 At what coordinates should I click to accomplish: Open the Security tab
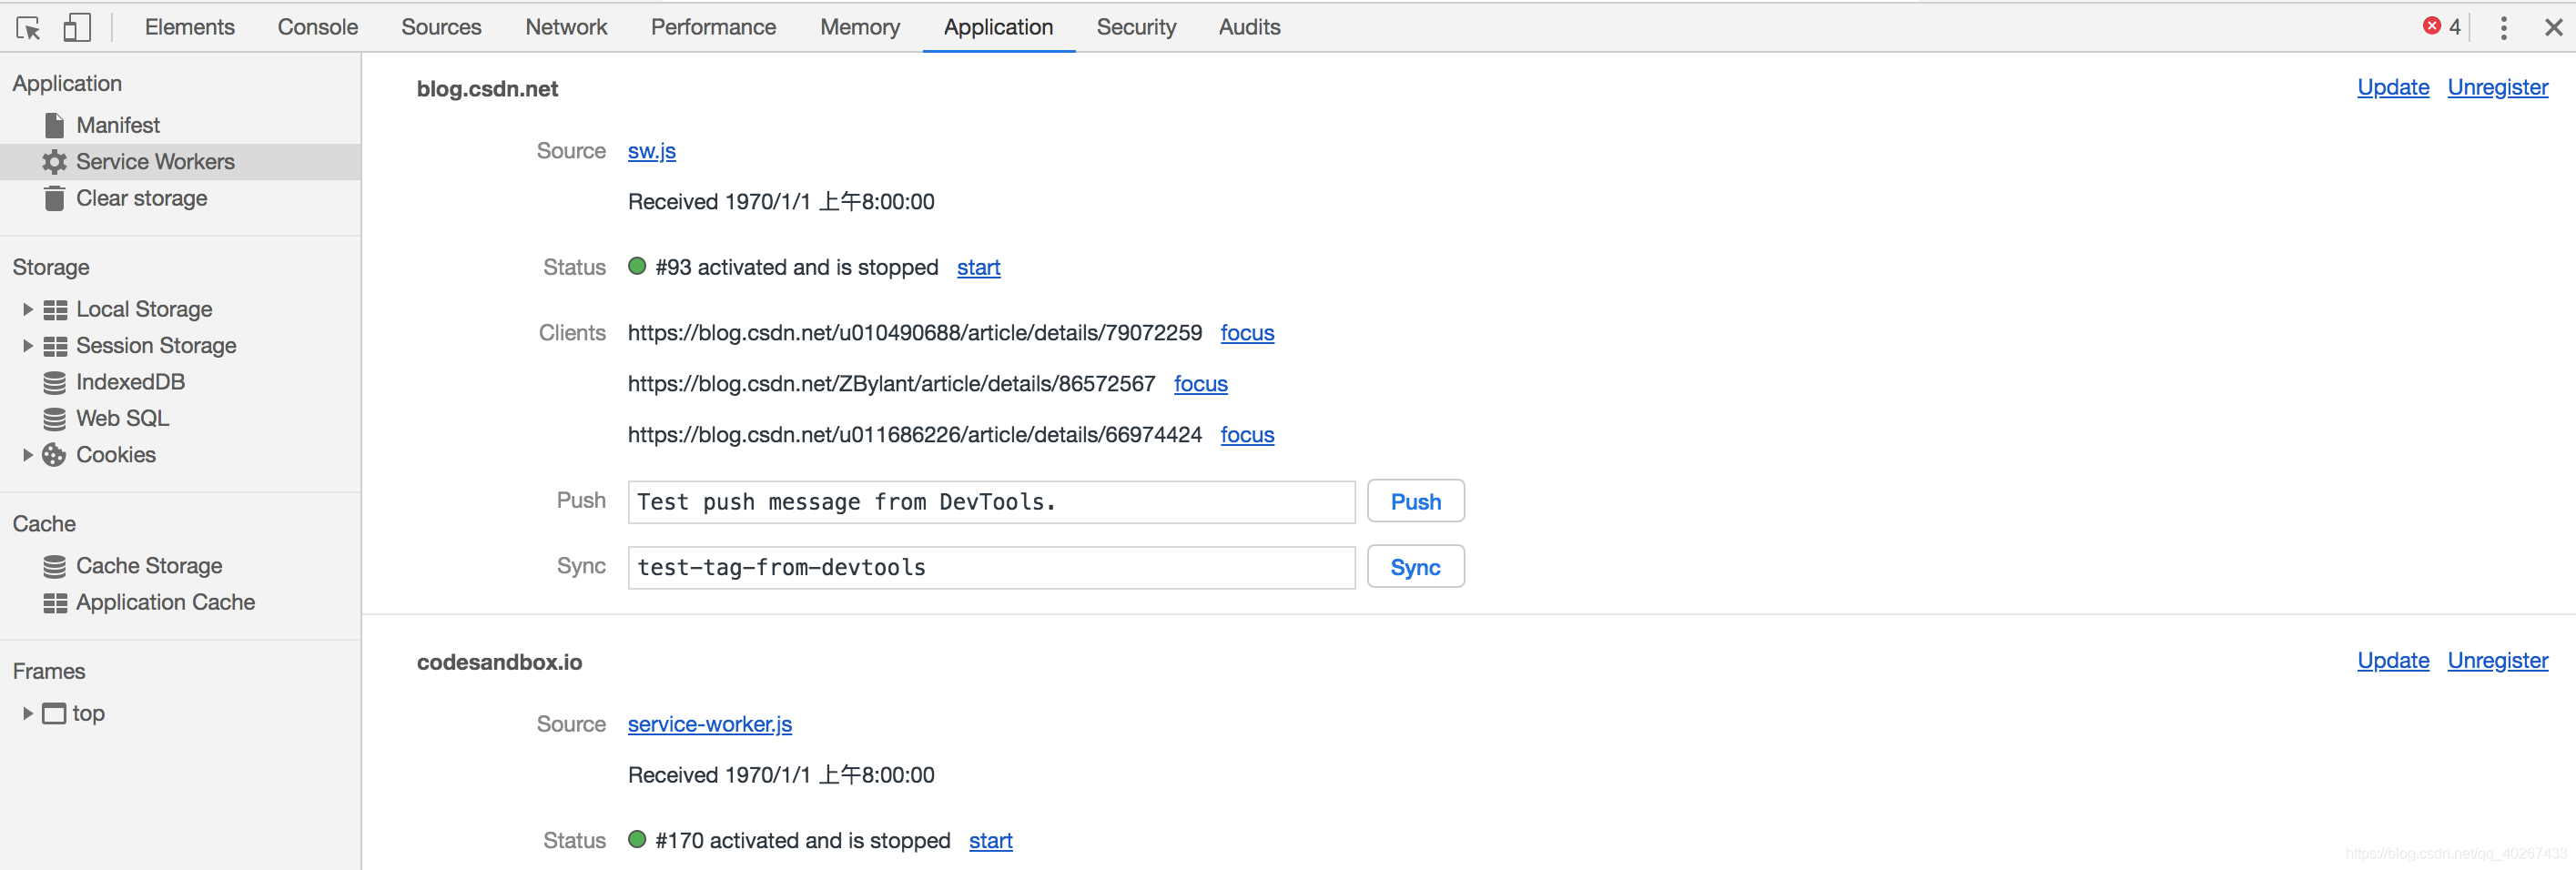[x=1136, y=27]
